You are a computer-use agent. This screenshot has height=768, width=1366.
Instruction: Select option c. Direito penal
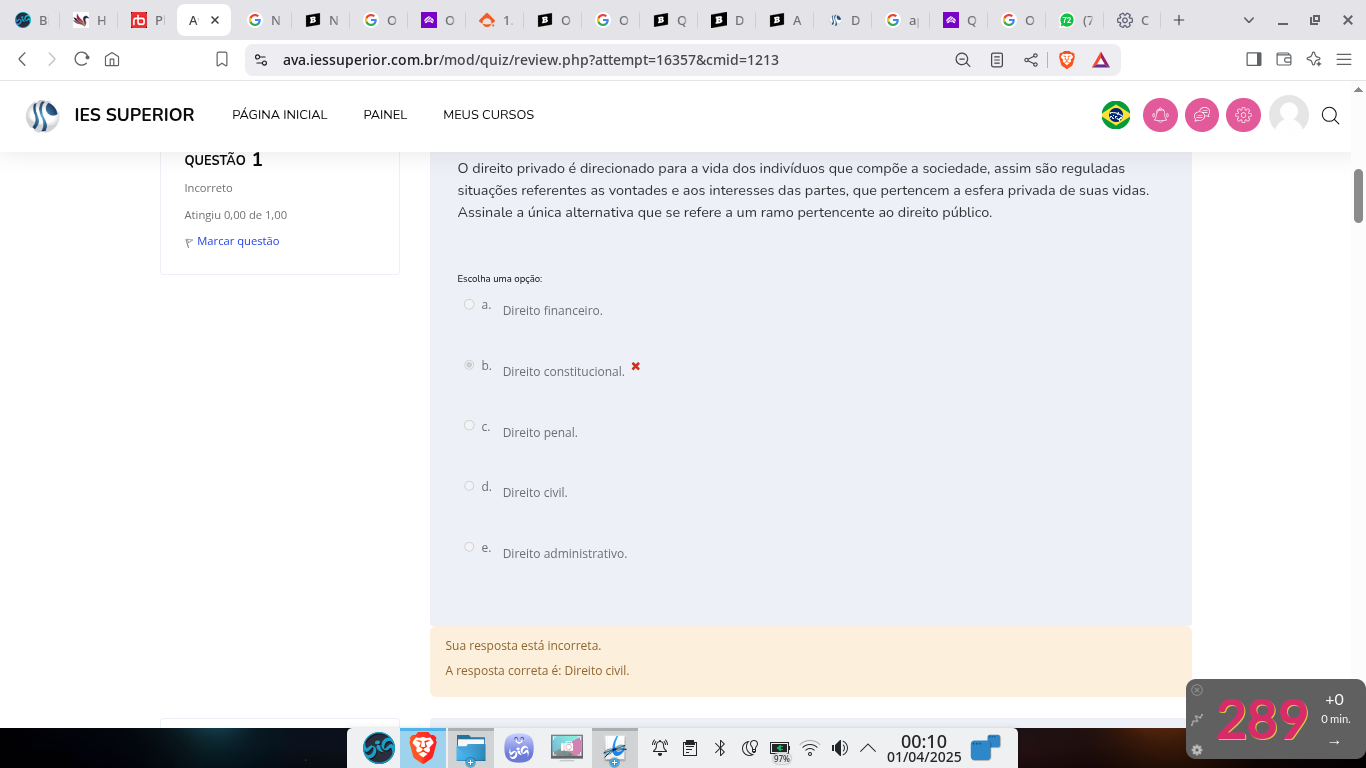(x=469, y=426)
